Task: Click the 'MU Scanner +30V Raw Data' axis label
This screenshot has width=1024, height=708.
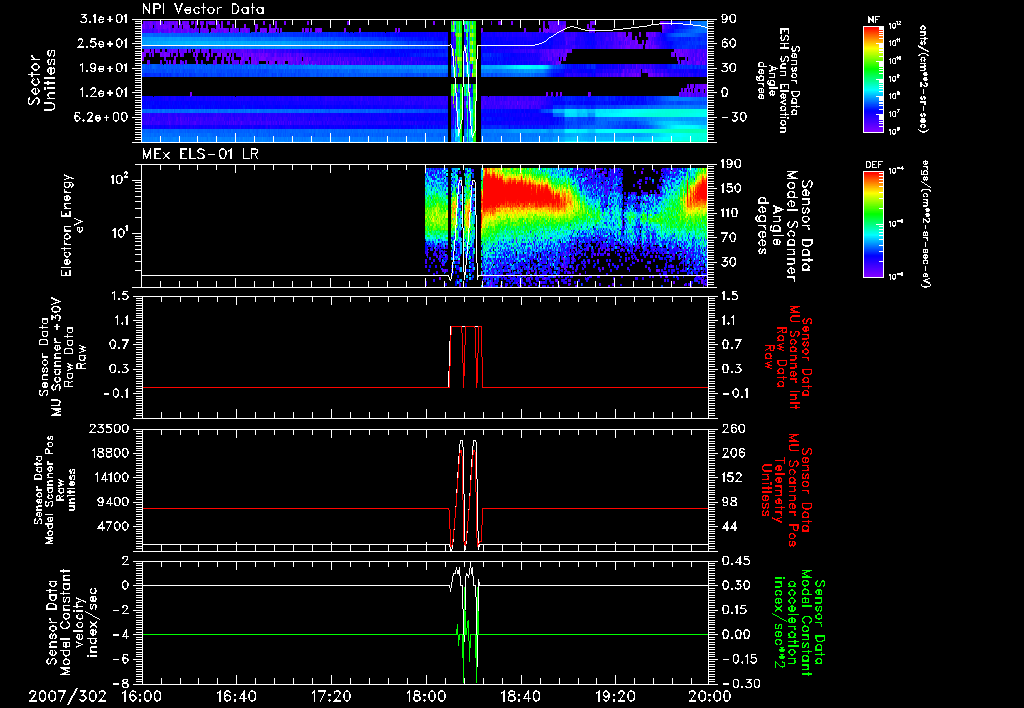Action: [x=62, y=357]
